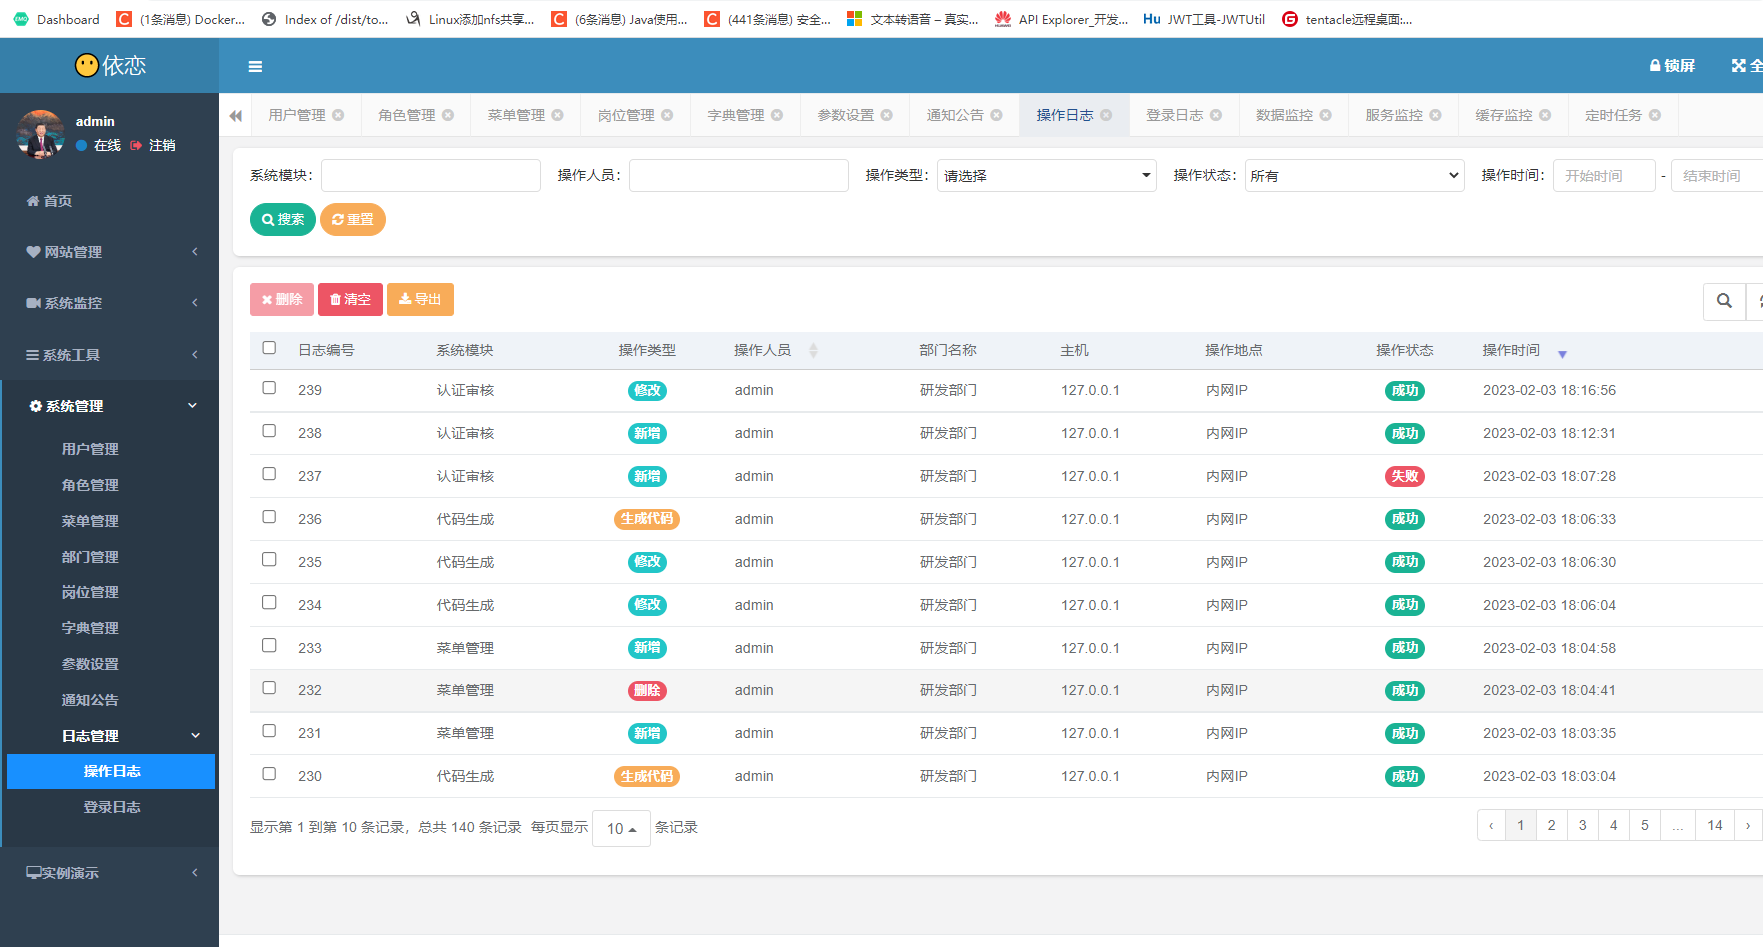Sort by 操作人员 column sort arrows
This screenshot has height=947, width=1763.
tap(813, 350)
